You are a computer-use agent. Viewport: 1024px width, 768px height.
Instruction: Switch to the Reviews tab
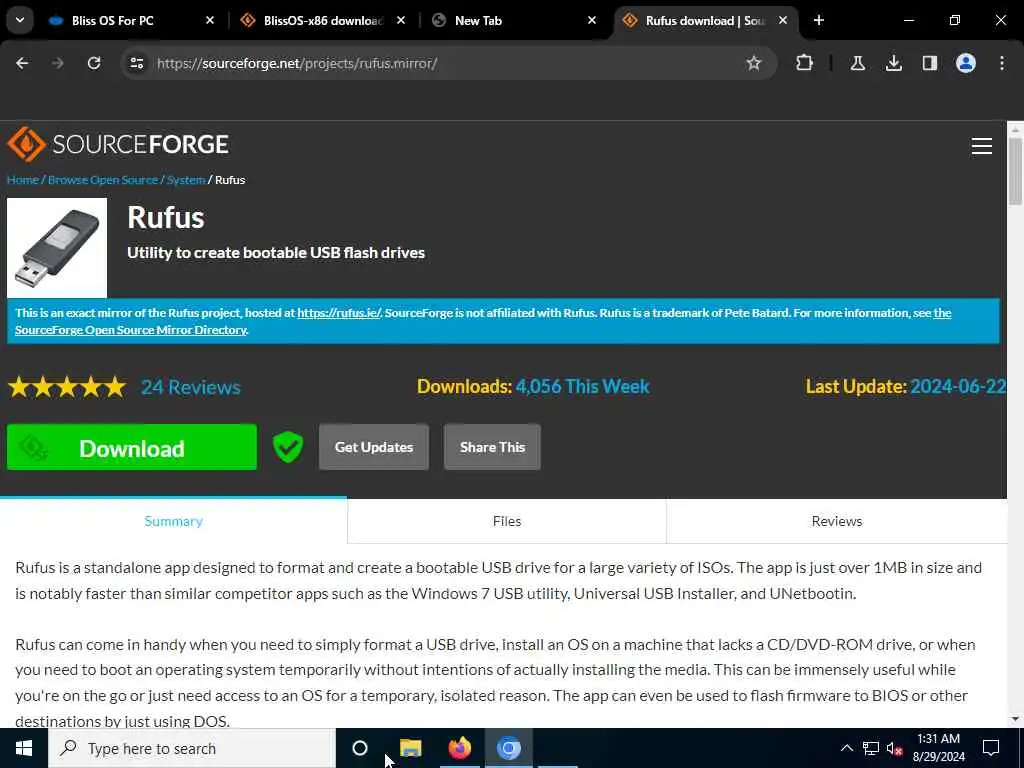tap(837, 521)
